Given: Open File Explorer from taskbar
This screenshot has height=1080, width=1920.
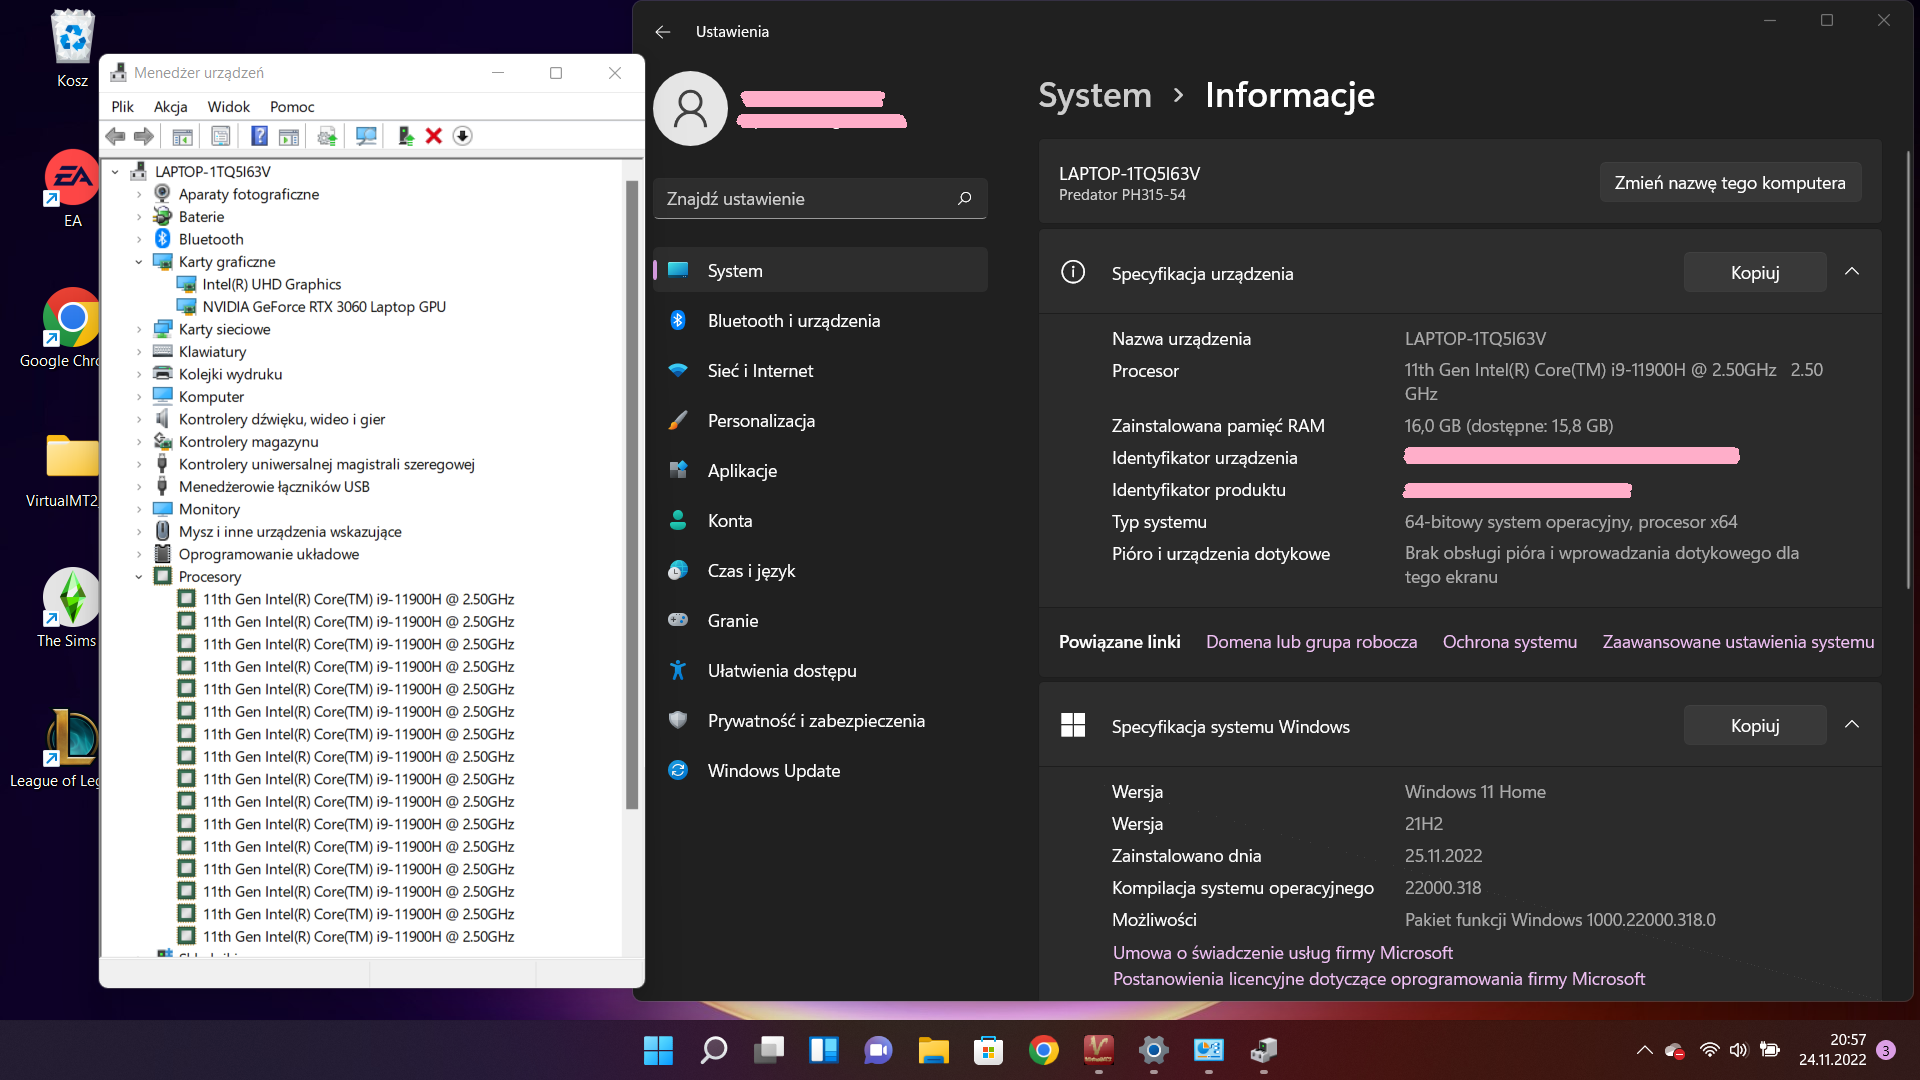Looking at the screenshot, I should 933,1050.
